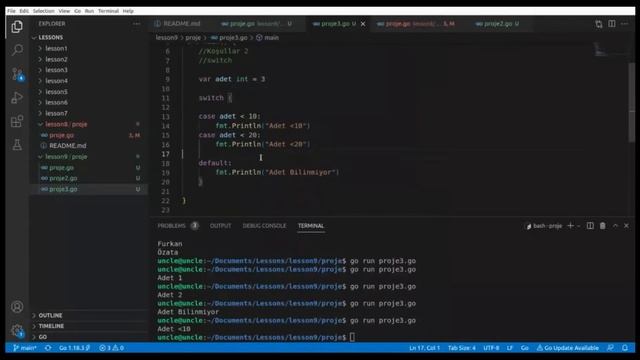Screen dimensions: 640x360
Task: Open the Terminal menu
Action: click(108, 11)
